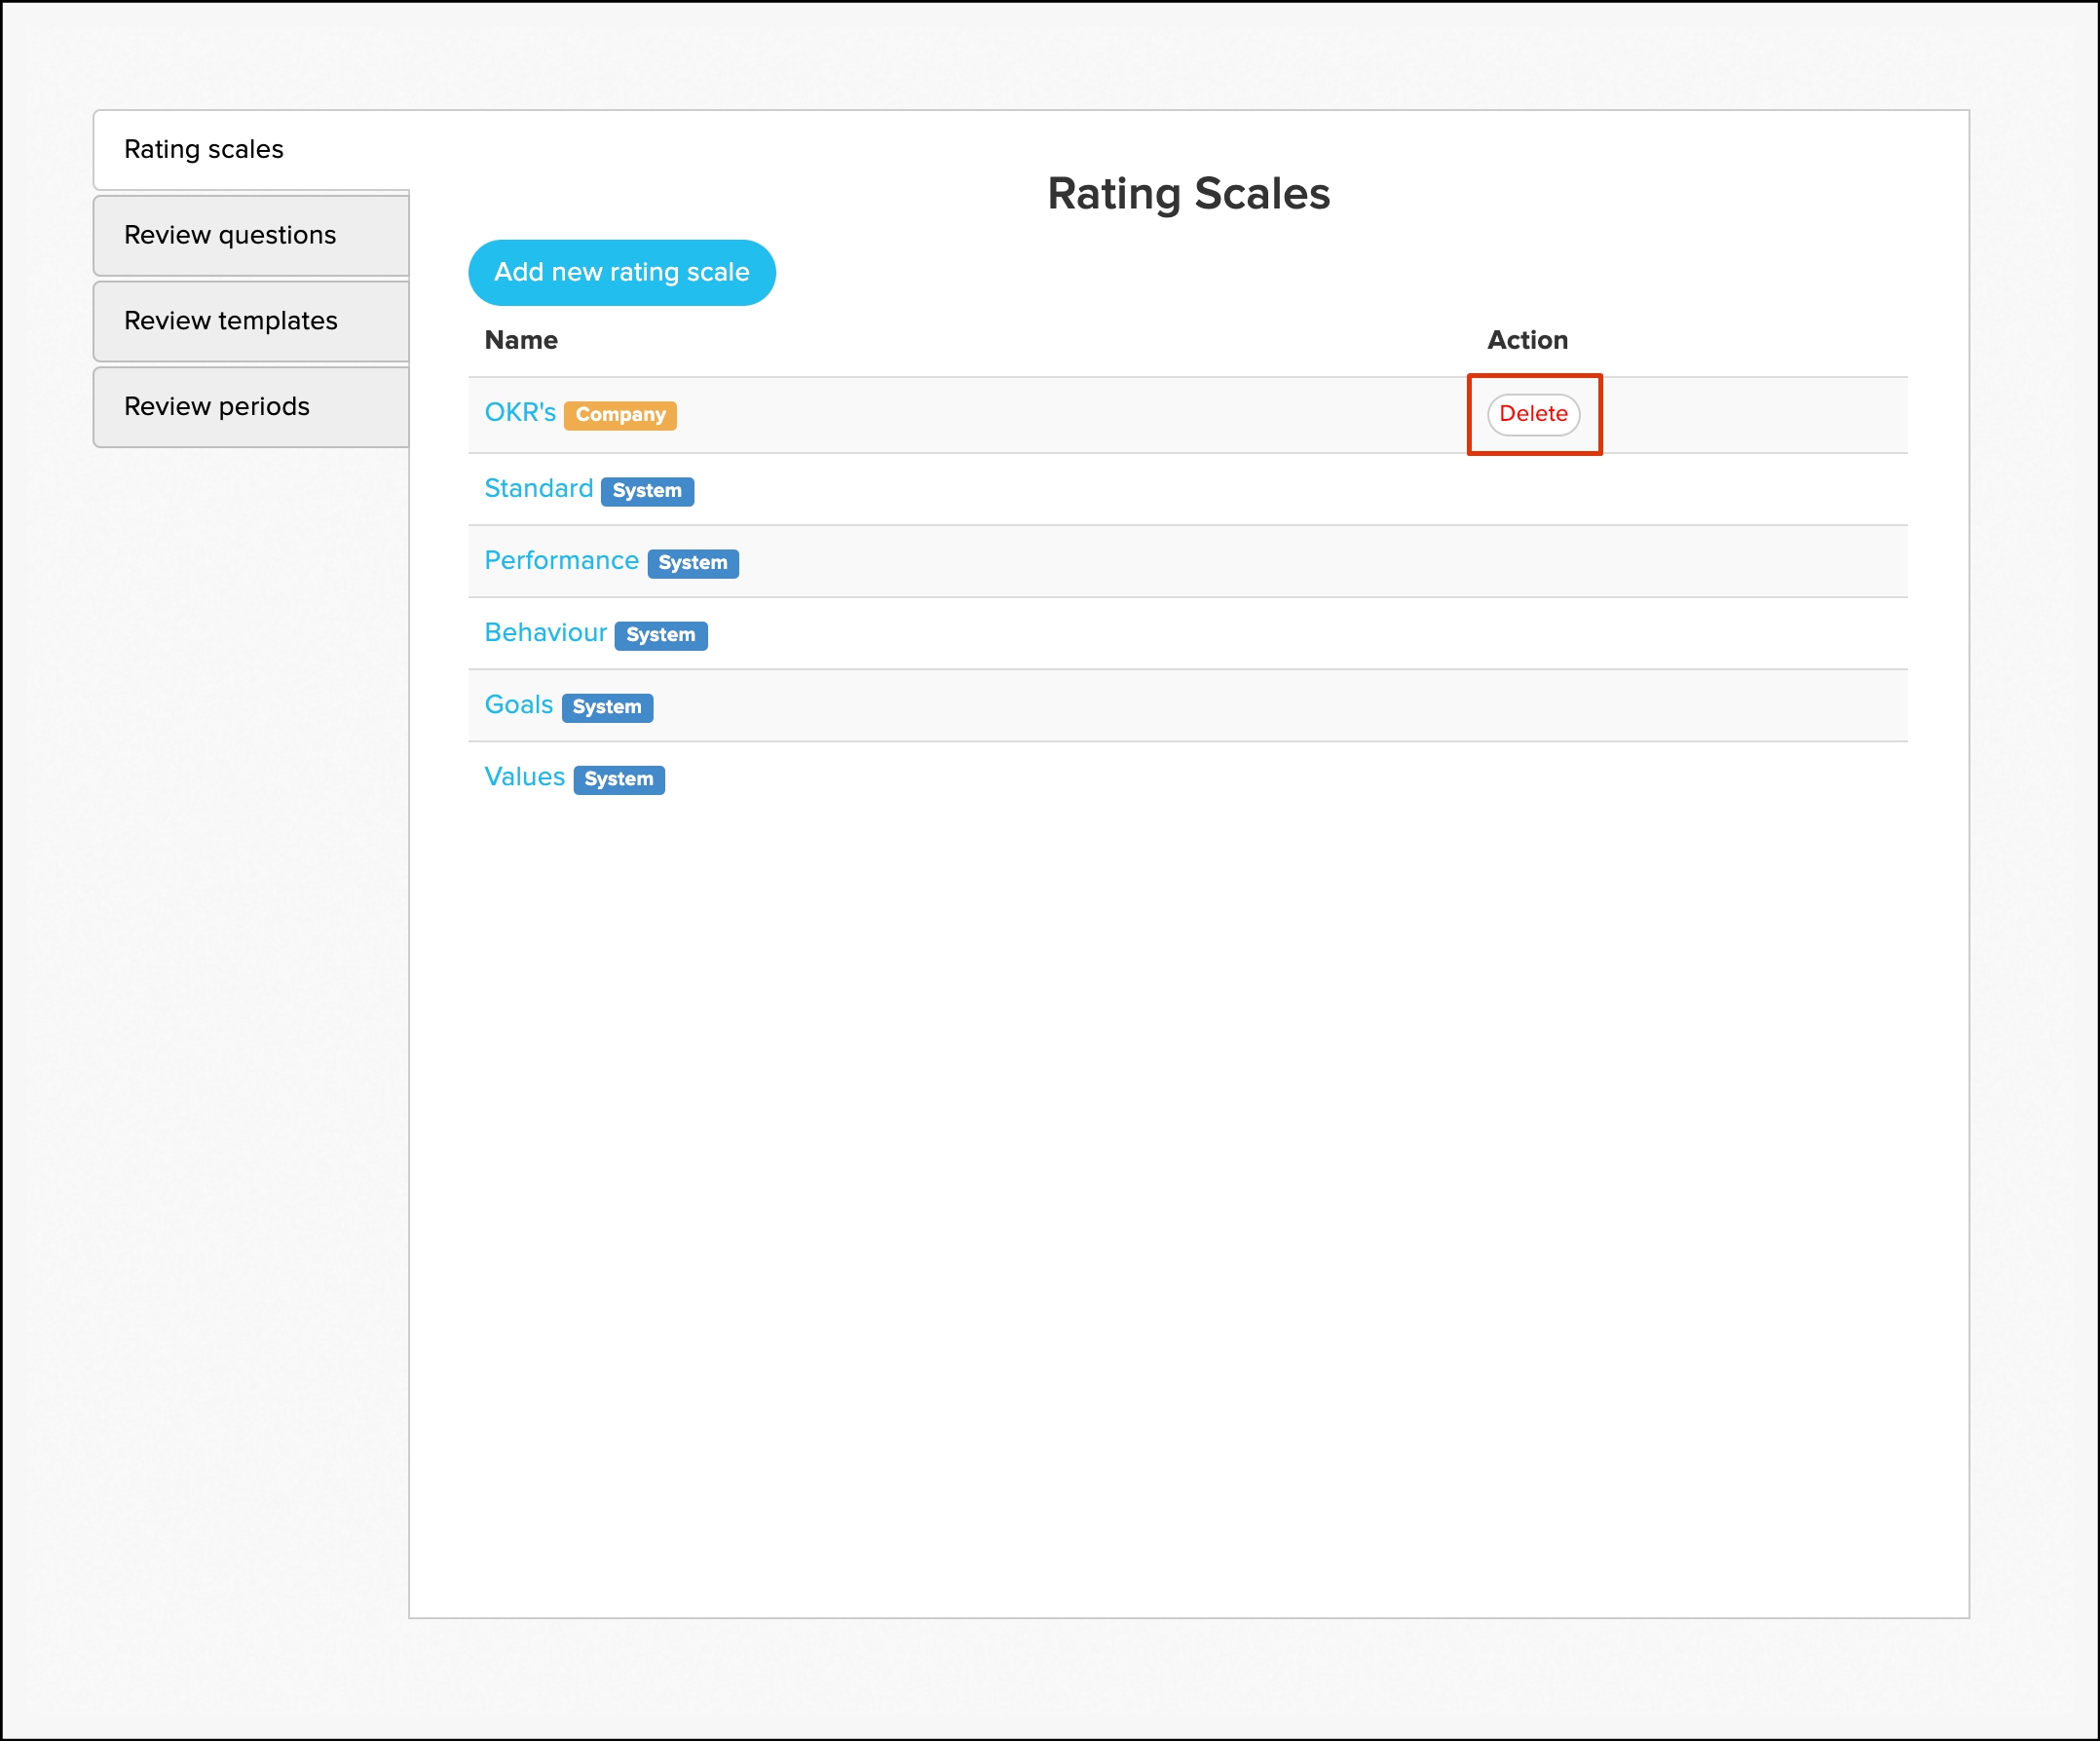Screen dimensions: 2100x1741
Task: Click System badge beside Performance
Action: point(692,563)
